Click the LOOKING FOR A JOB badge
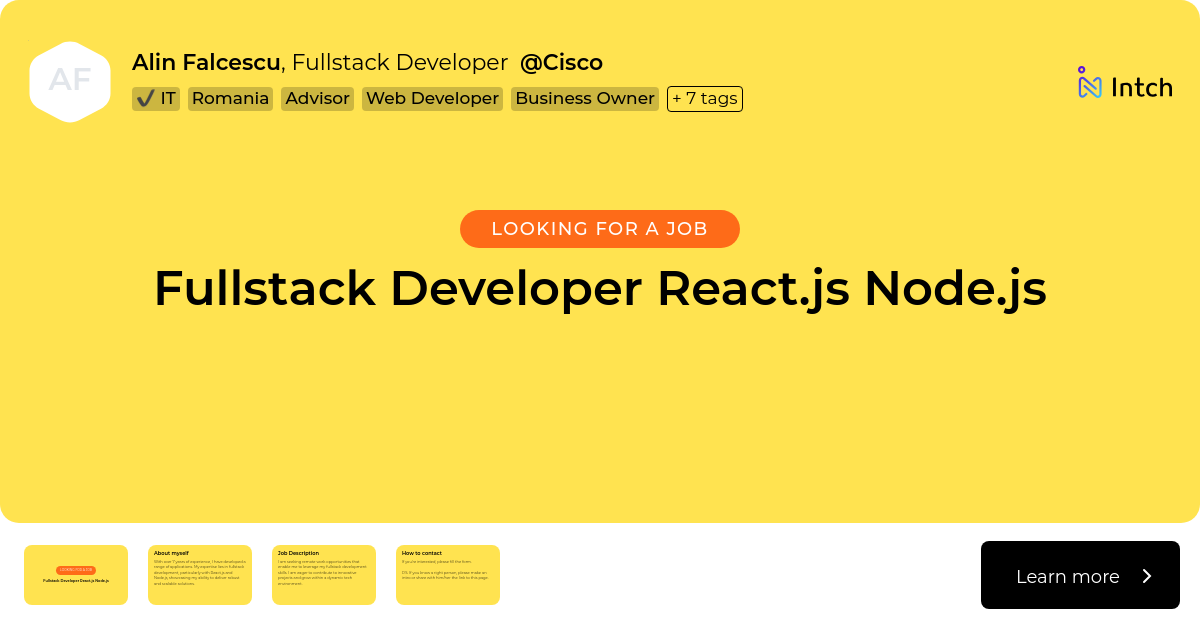 point(599,229)
